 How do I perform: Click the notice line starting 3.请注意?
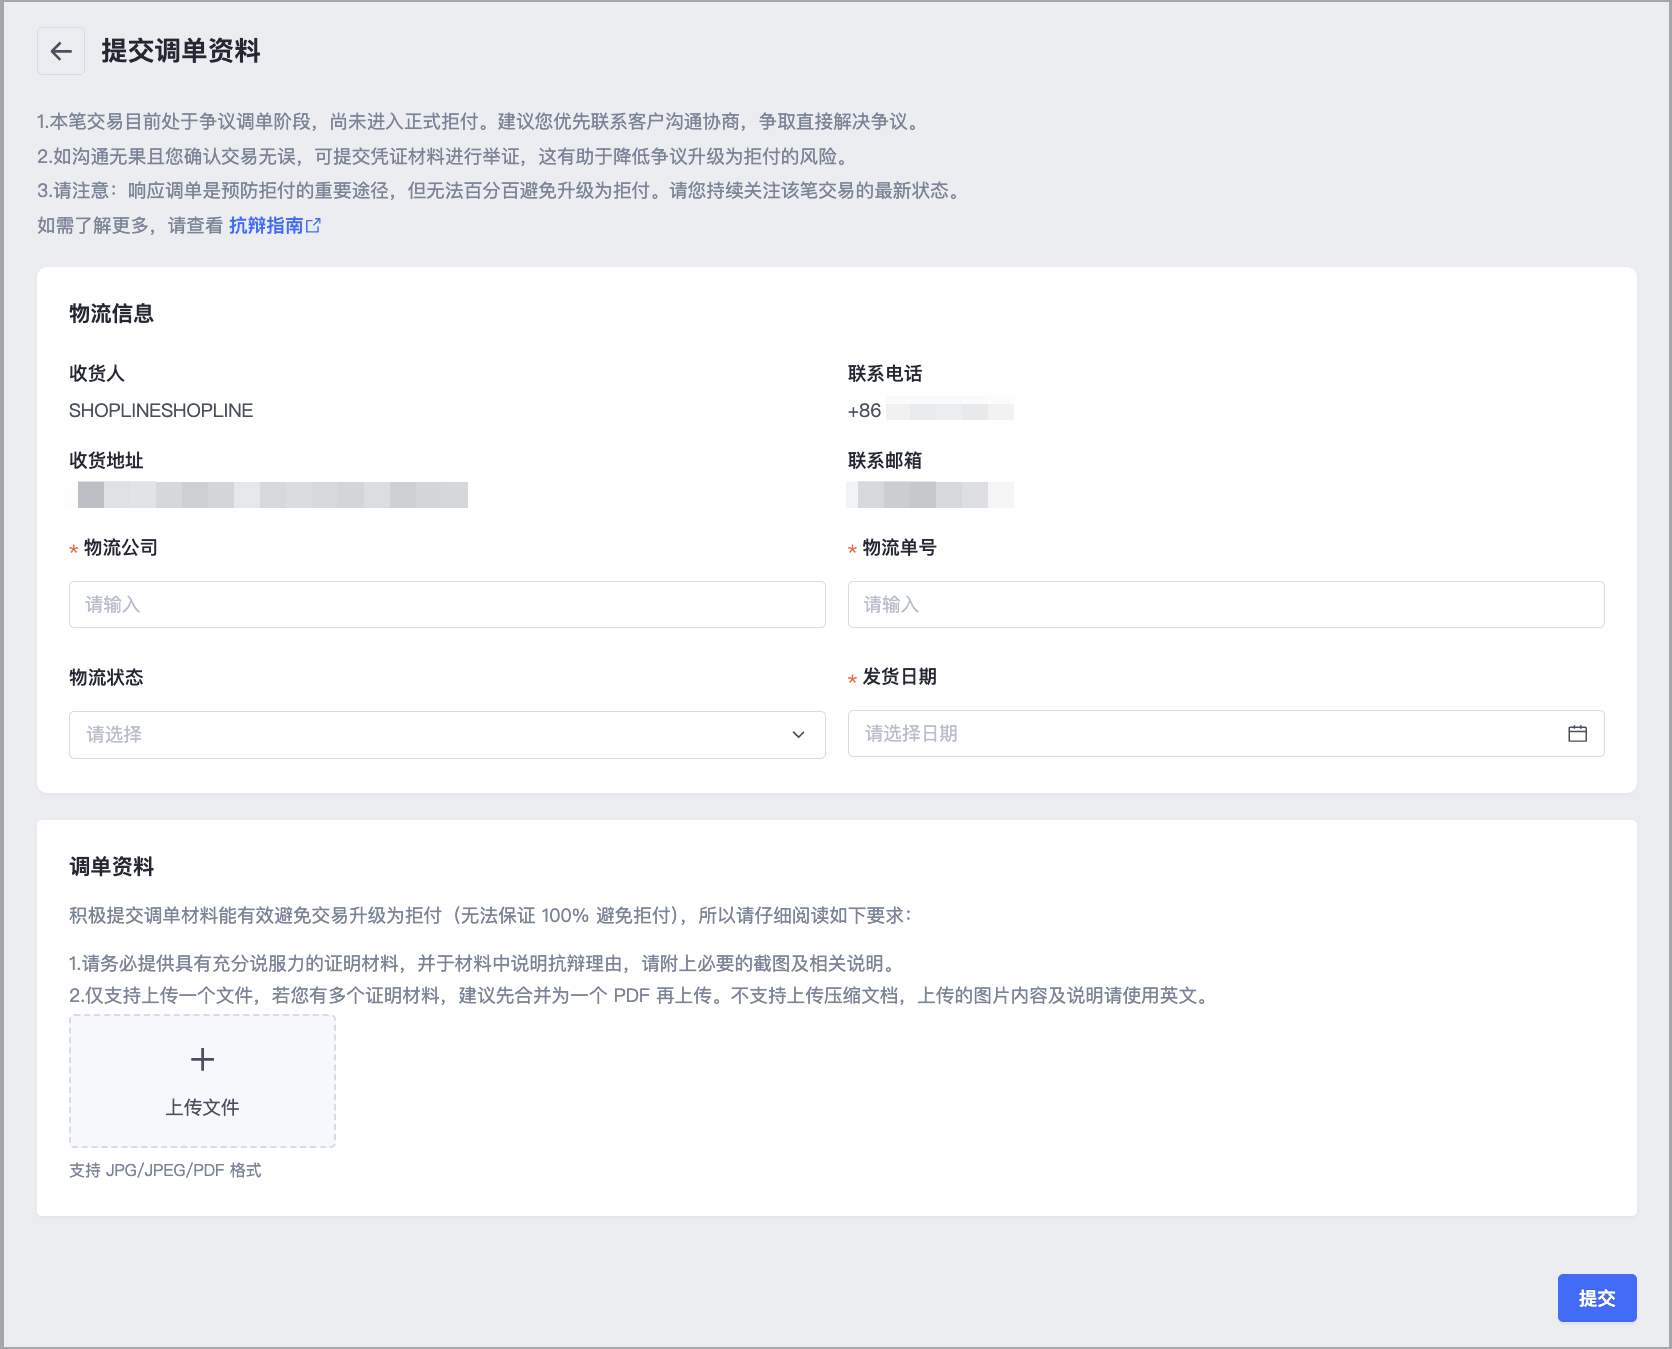click(500, 191)
